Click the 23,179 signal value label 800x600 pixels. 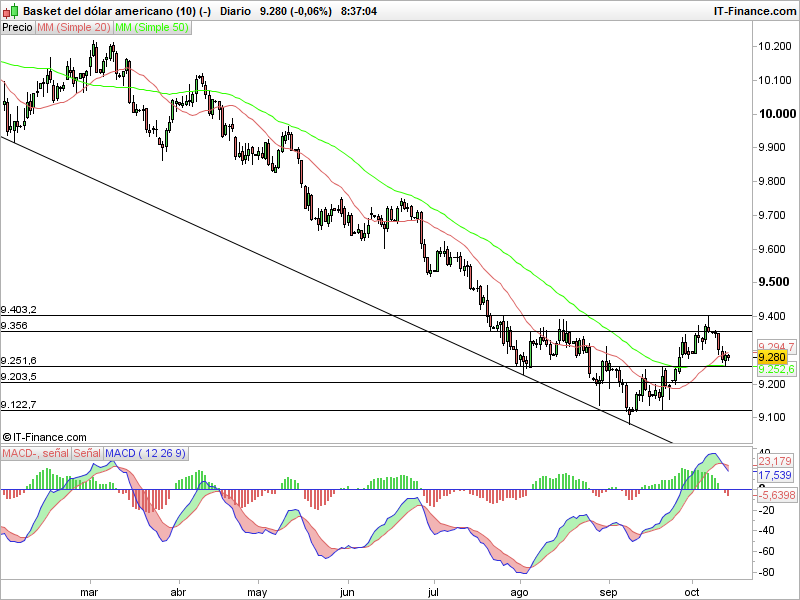(774, 461)
